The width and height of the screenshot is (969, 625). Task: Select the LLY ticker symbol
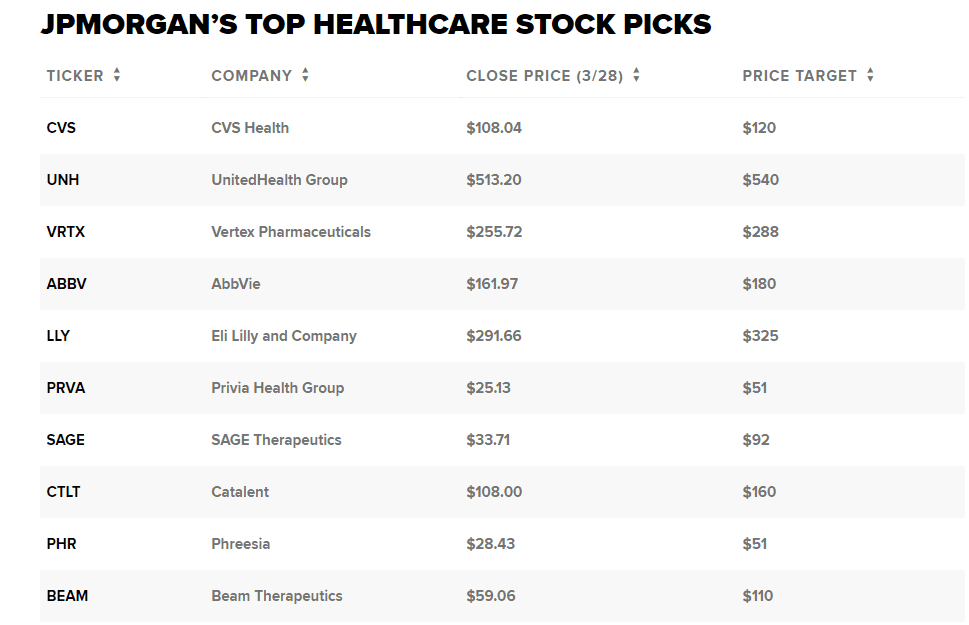tap(58, 336)
